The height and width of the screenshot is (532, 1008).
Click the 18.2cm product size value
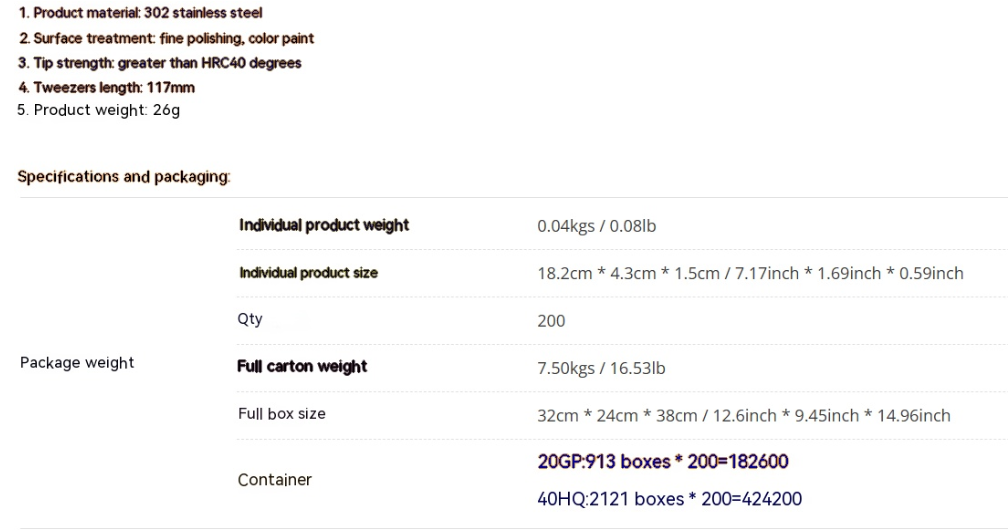pyautogui.click(x=750, y=273)
